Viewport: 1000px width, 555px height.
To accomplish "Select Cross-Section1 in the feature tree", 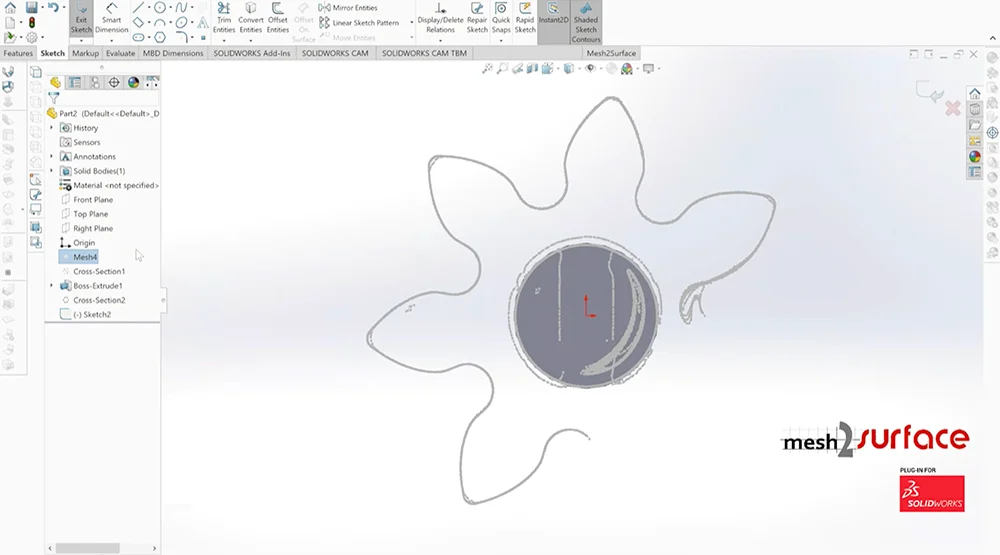I will [98, 272].
